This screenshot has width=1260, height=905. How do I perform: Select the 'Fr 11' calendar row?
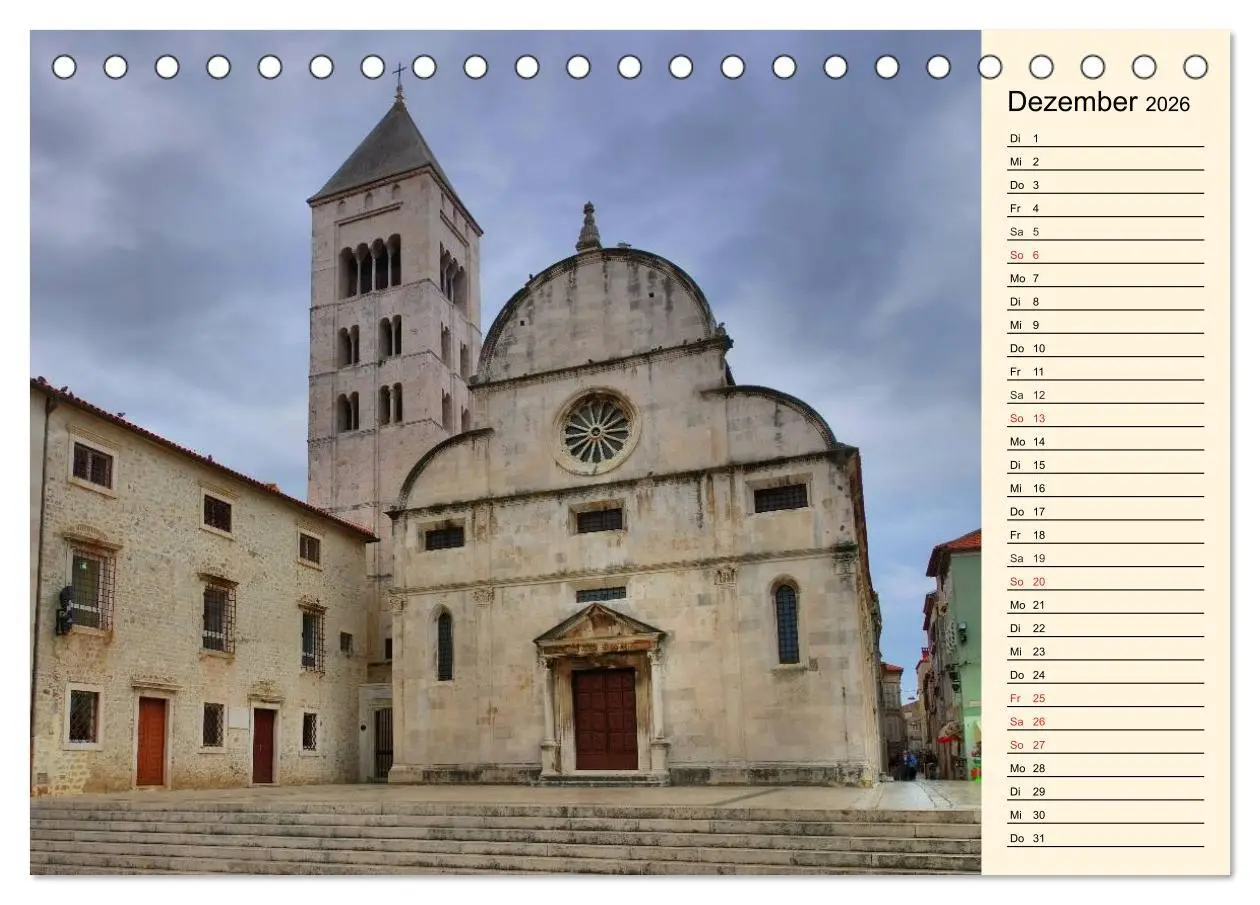click(1105, 371)
